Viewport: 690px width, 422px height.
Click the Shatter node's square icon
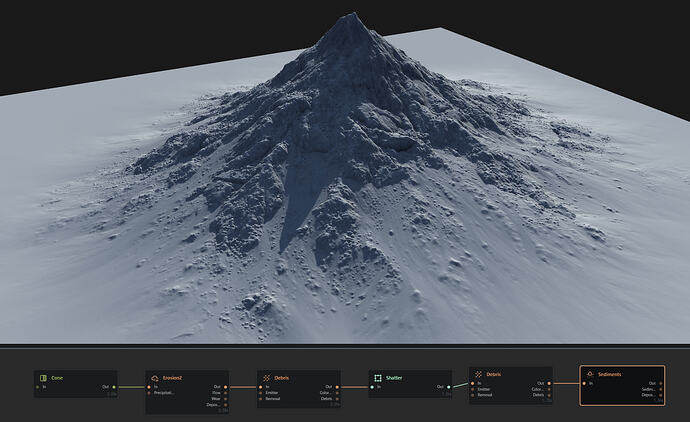378,378
